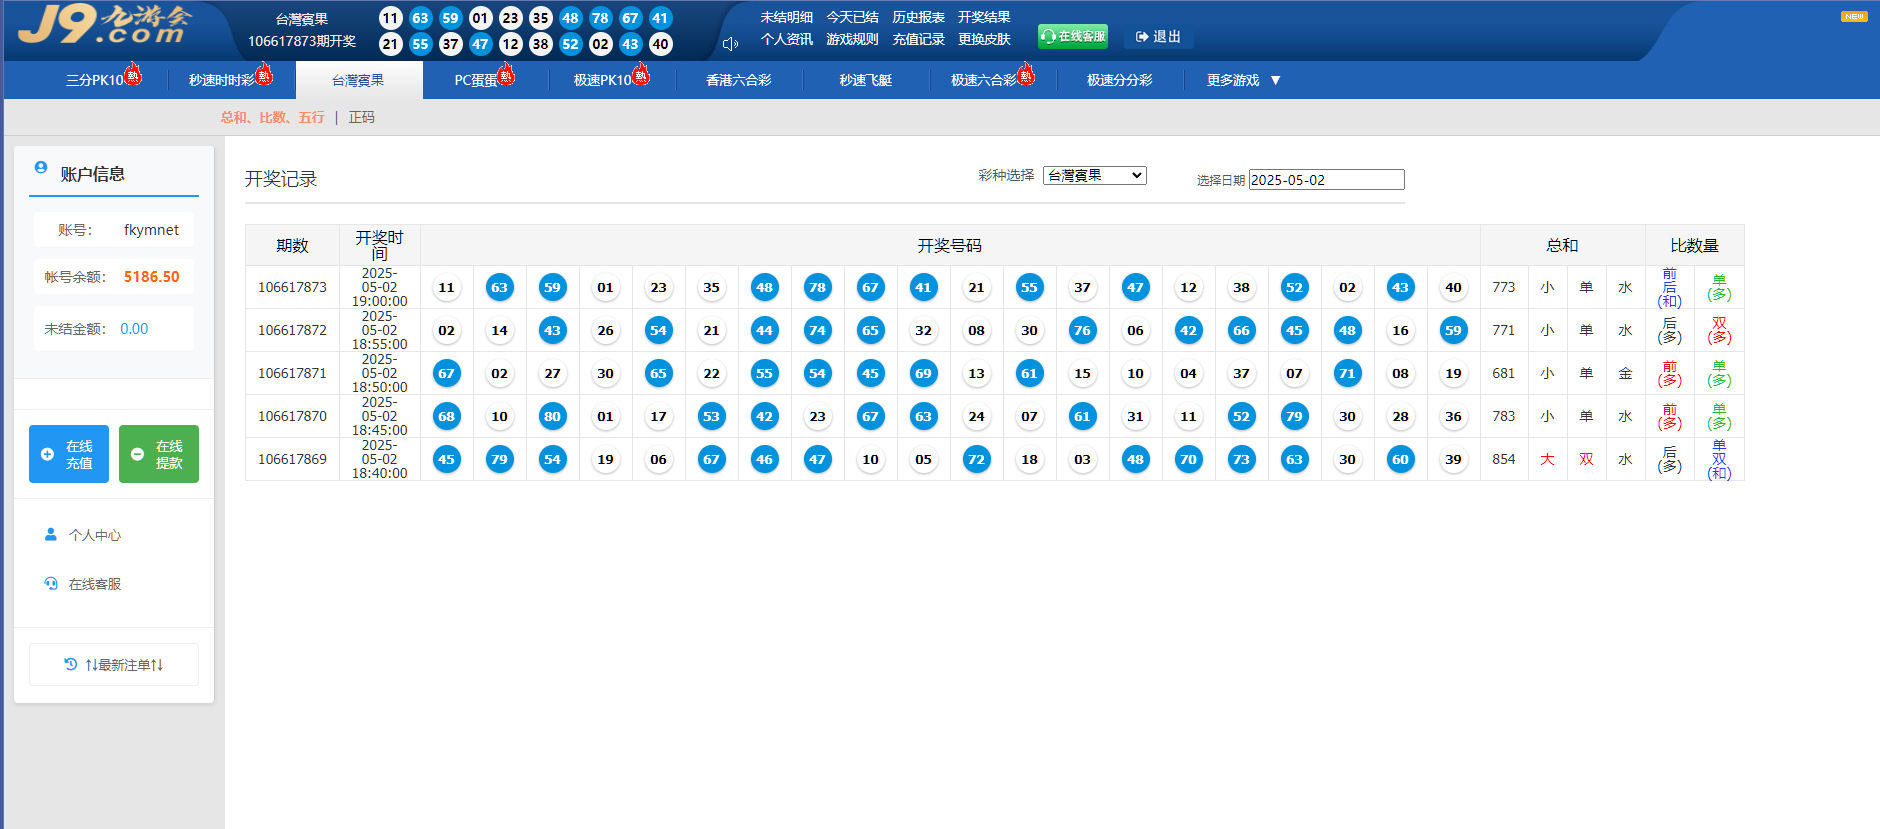
Task: Click the headset icon for 在线客服 in sidebar
Action: pyautogui.click(x=51, y=584)
